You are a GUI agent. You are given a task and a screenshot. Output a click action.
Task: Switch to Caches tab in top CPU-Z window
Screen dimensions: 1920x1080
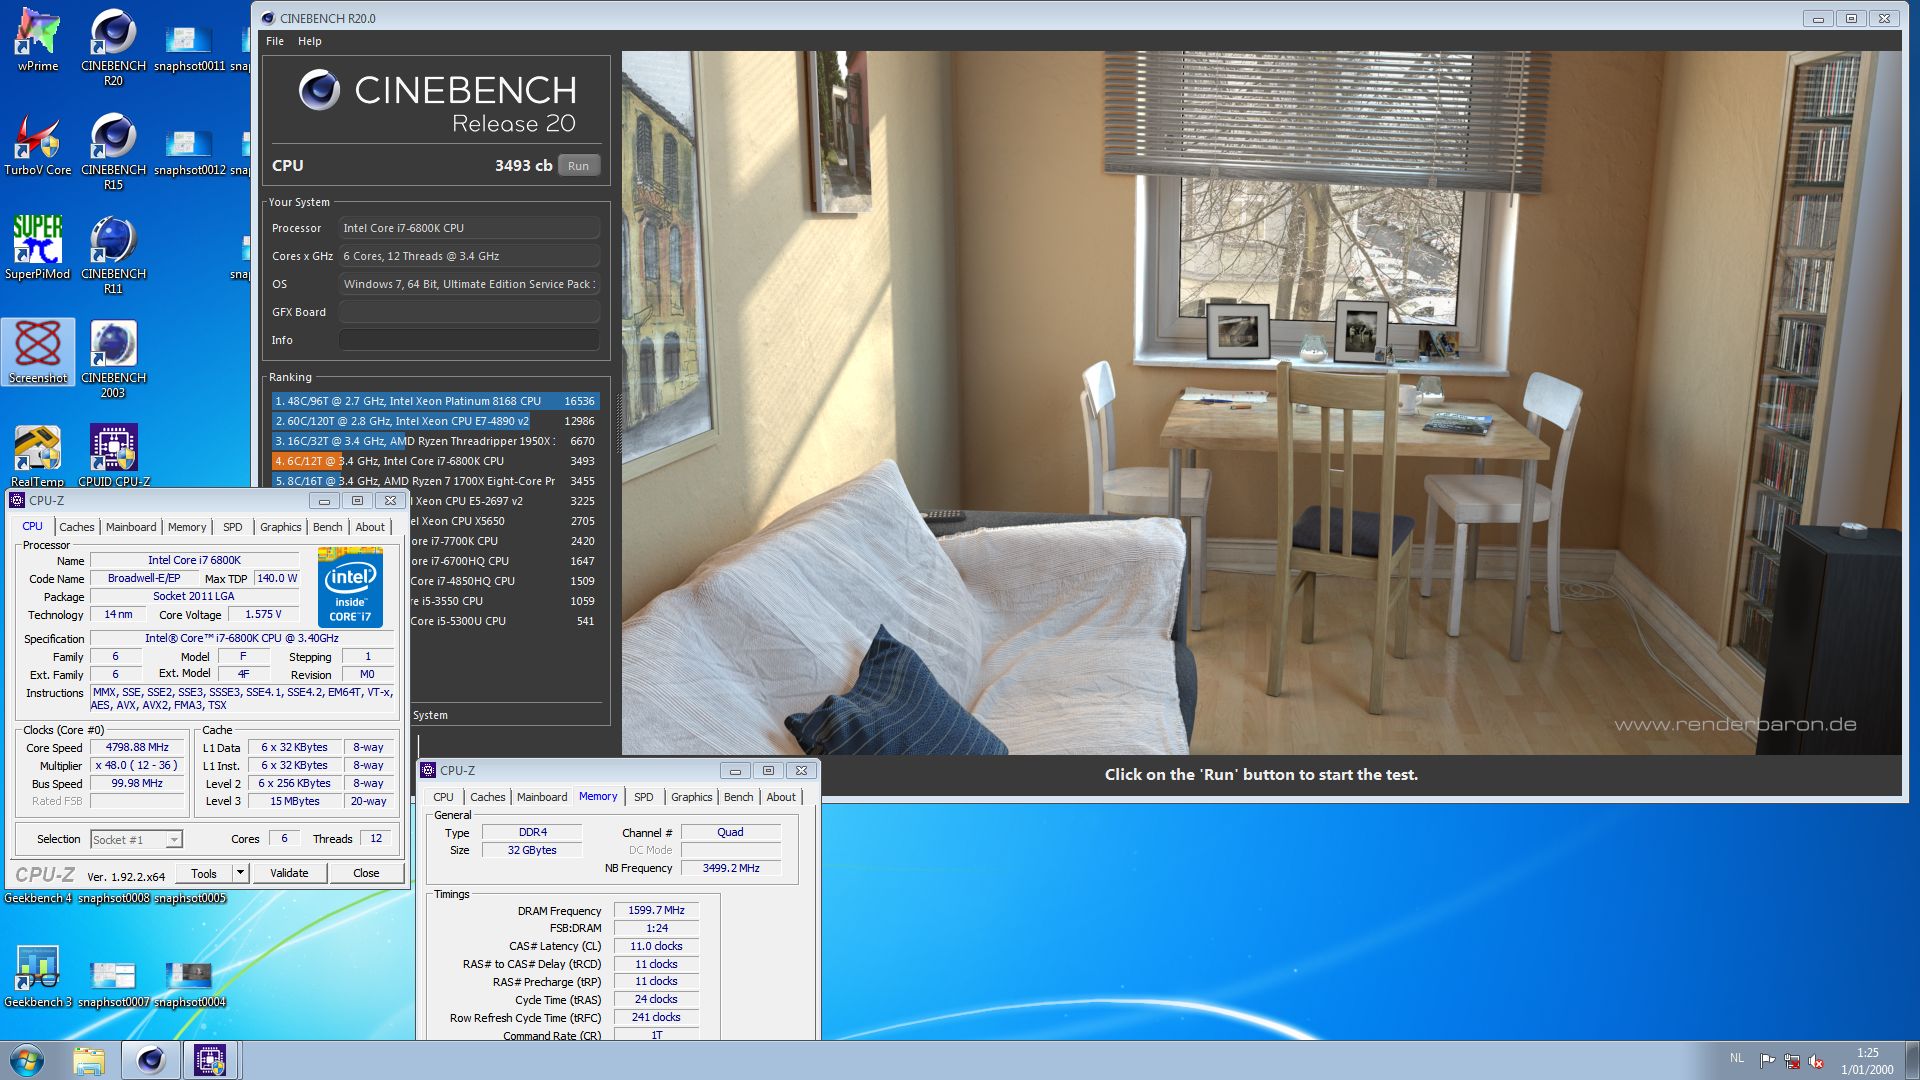[x=76, y=527]
